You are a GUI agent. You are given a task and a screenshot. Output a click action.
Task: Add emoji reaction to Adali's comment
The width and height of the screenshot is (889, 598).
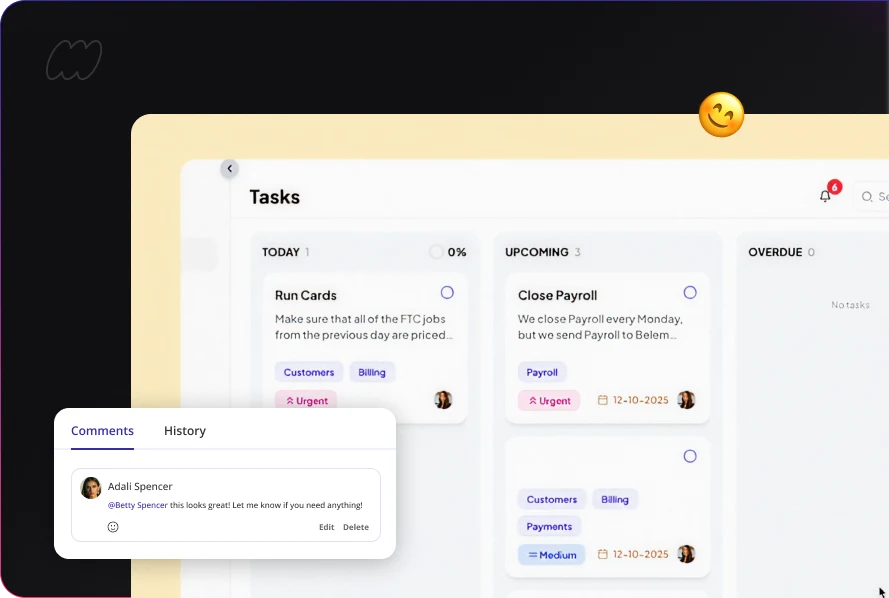[113, 527]
